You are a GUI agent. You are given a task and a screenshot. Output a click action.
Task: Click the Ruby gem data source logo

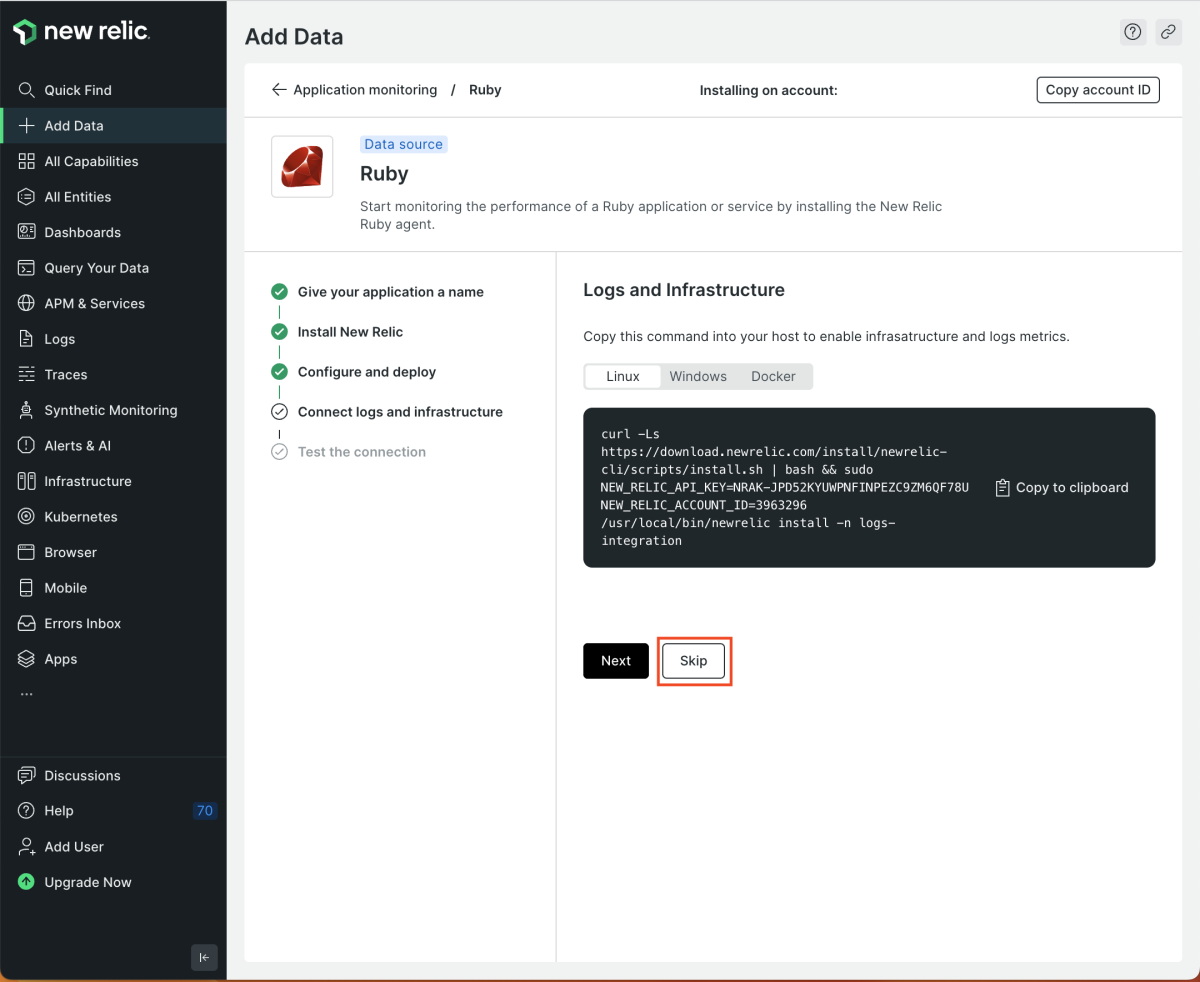pos(302,167)
